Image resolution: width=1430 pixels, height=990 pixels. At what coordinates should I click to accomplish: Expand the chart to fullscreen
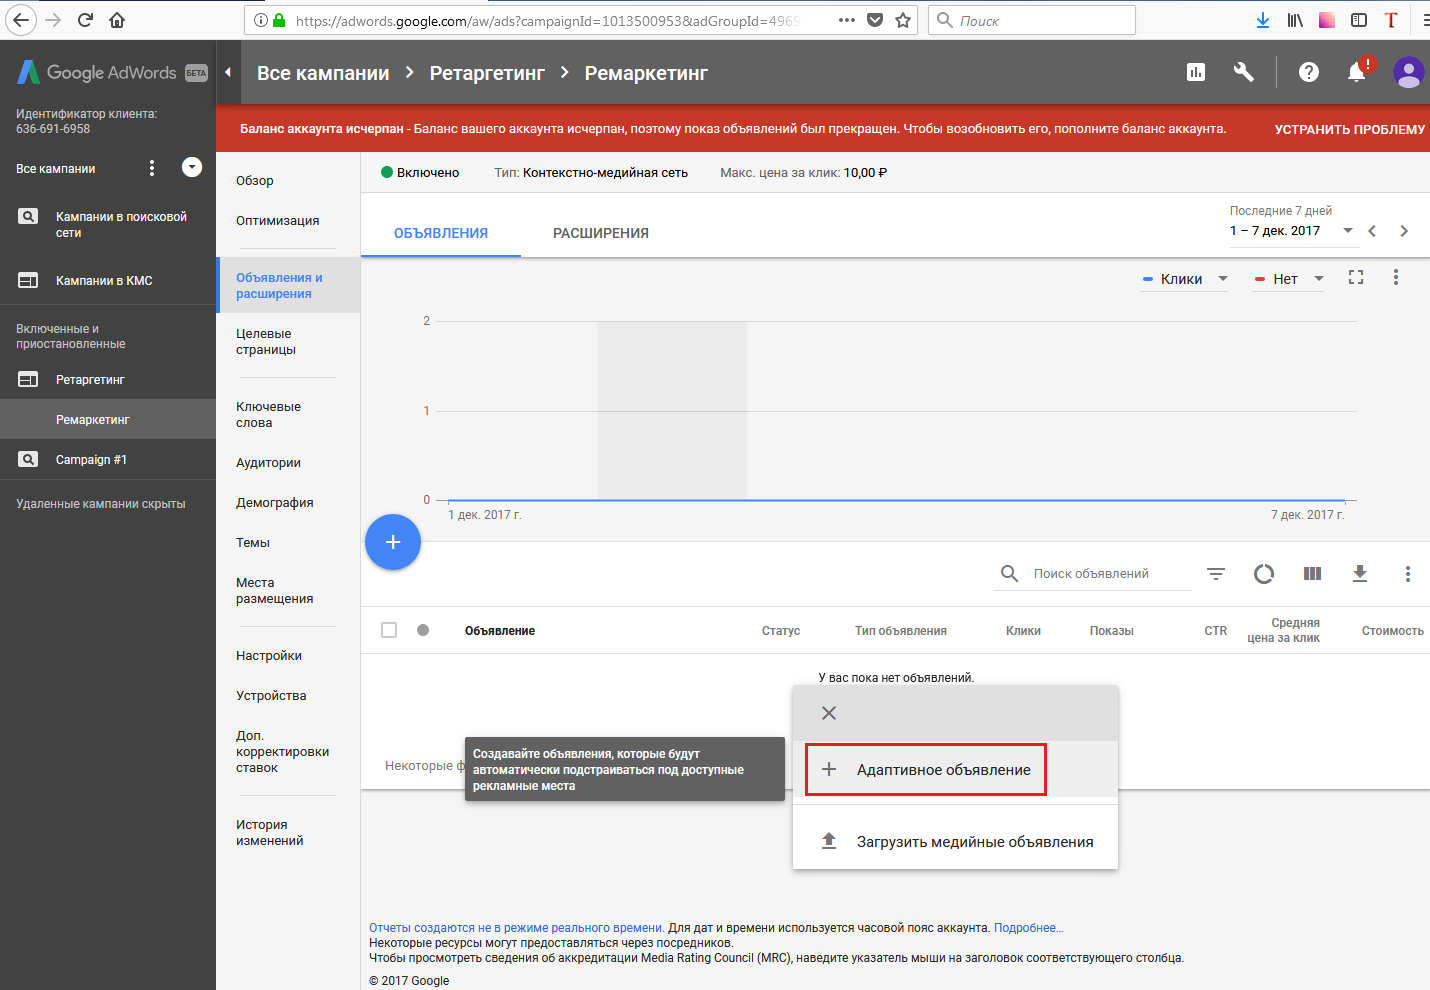(1356, 277)
